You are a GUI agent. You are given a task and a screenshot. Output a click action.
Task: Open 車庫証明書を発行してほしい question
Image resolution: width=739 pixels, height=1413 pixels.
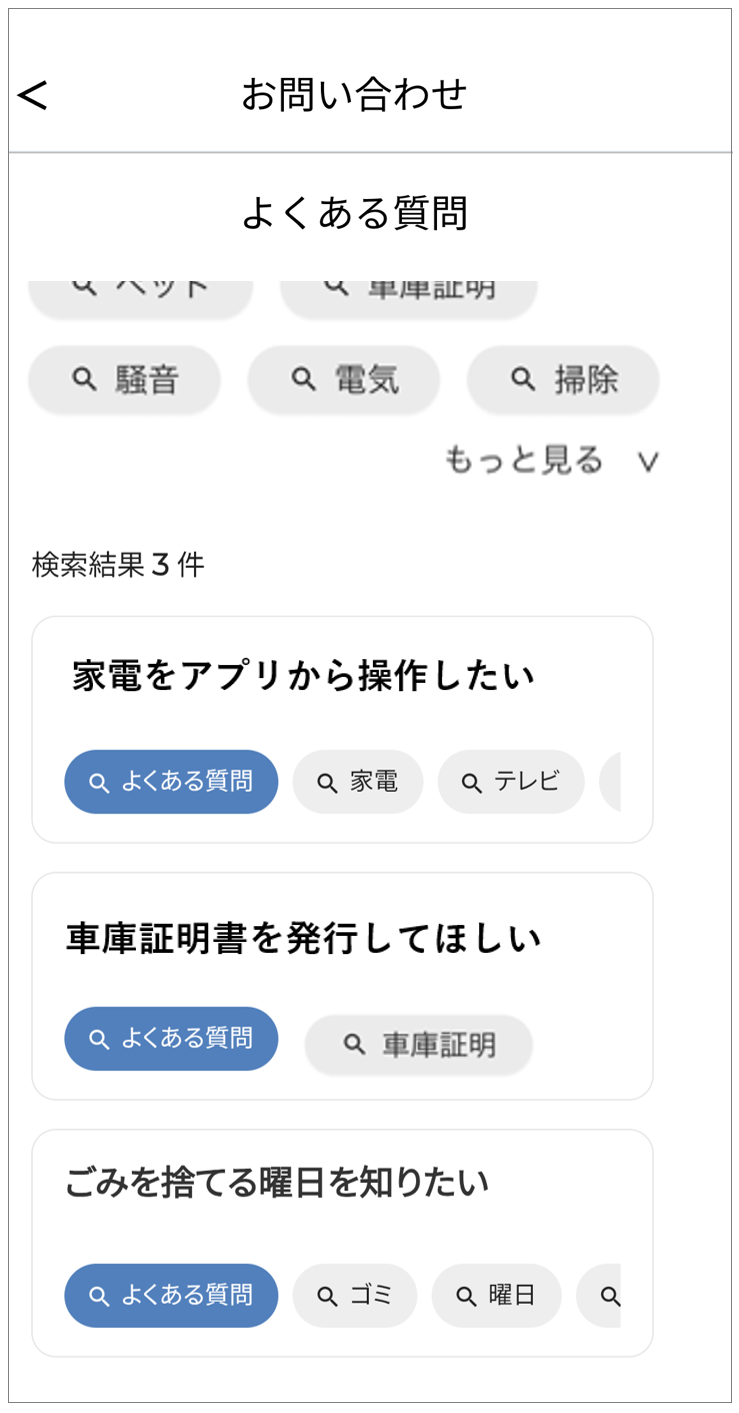304,938
